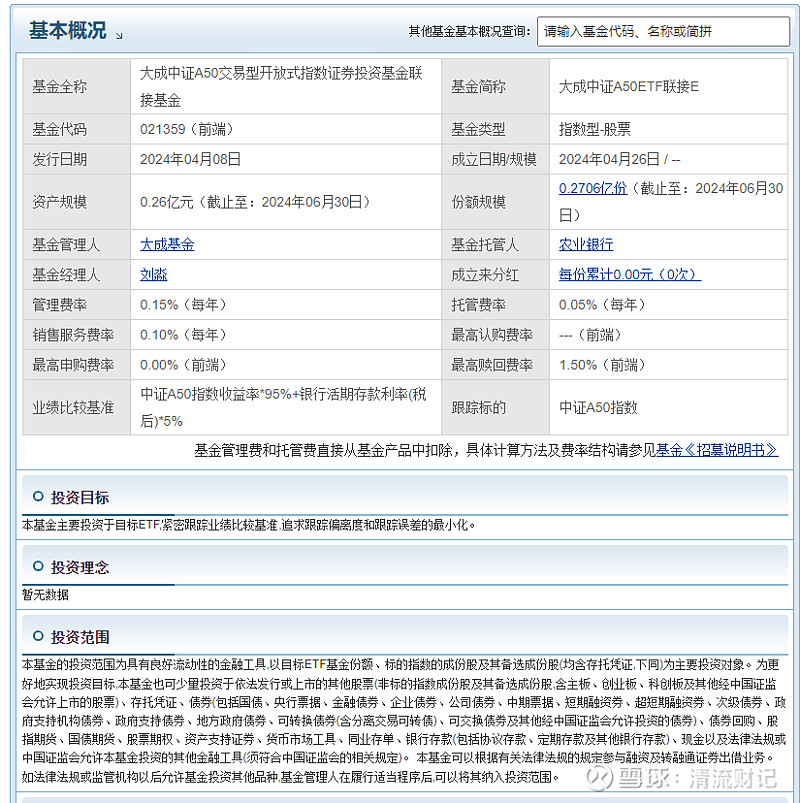Click the investment objective description sentence
The image size is (800, 803).
click(x=248, y=525)
